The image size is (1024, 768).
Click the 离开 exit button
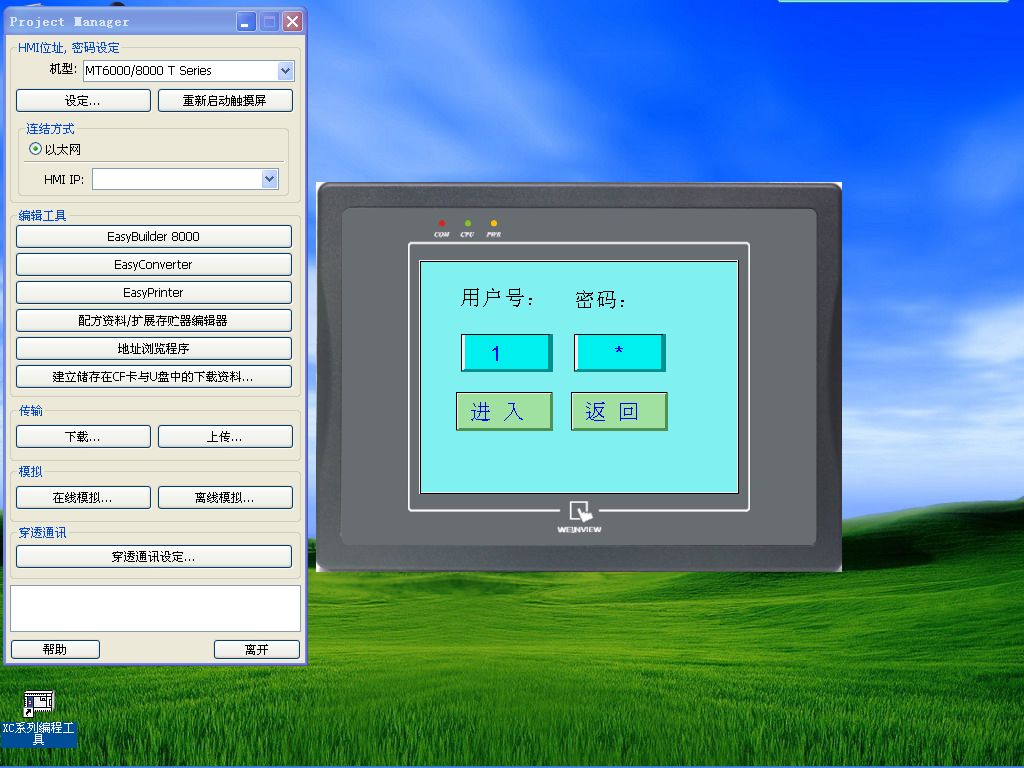point(257,649)
